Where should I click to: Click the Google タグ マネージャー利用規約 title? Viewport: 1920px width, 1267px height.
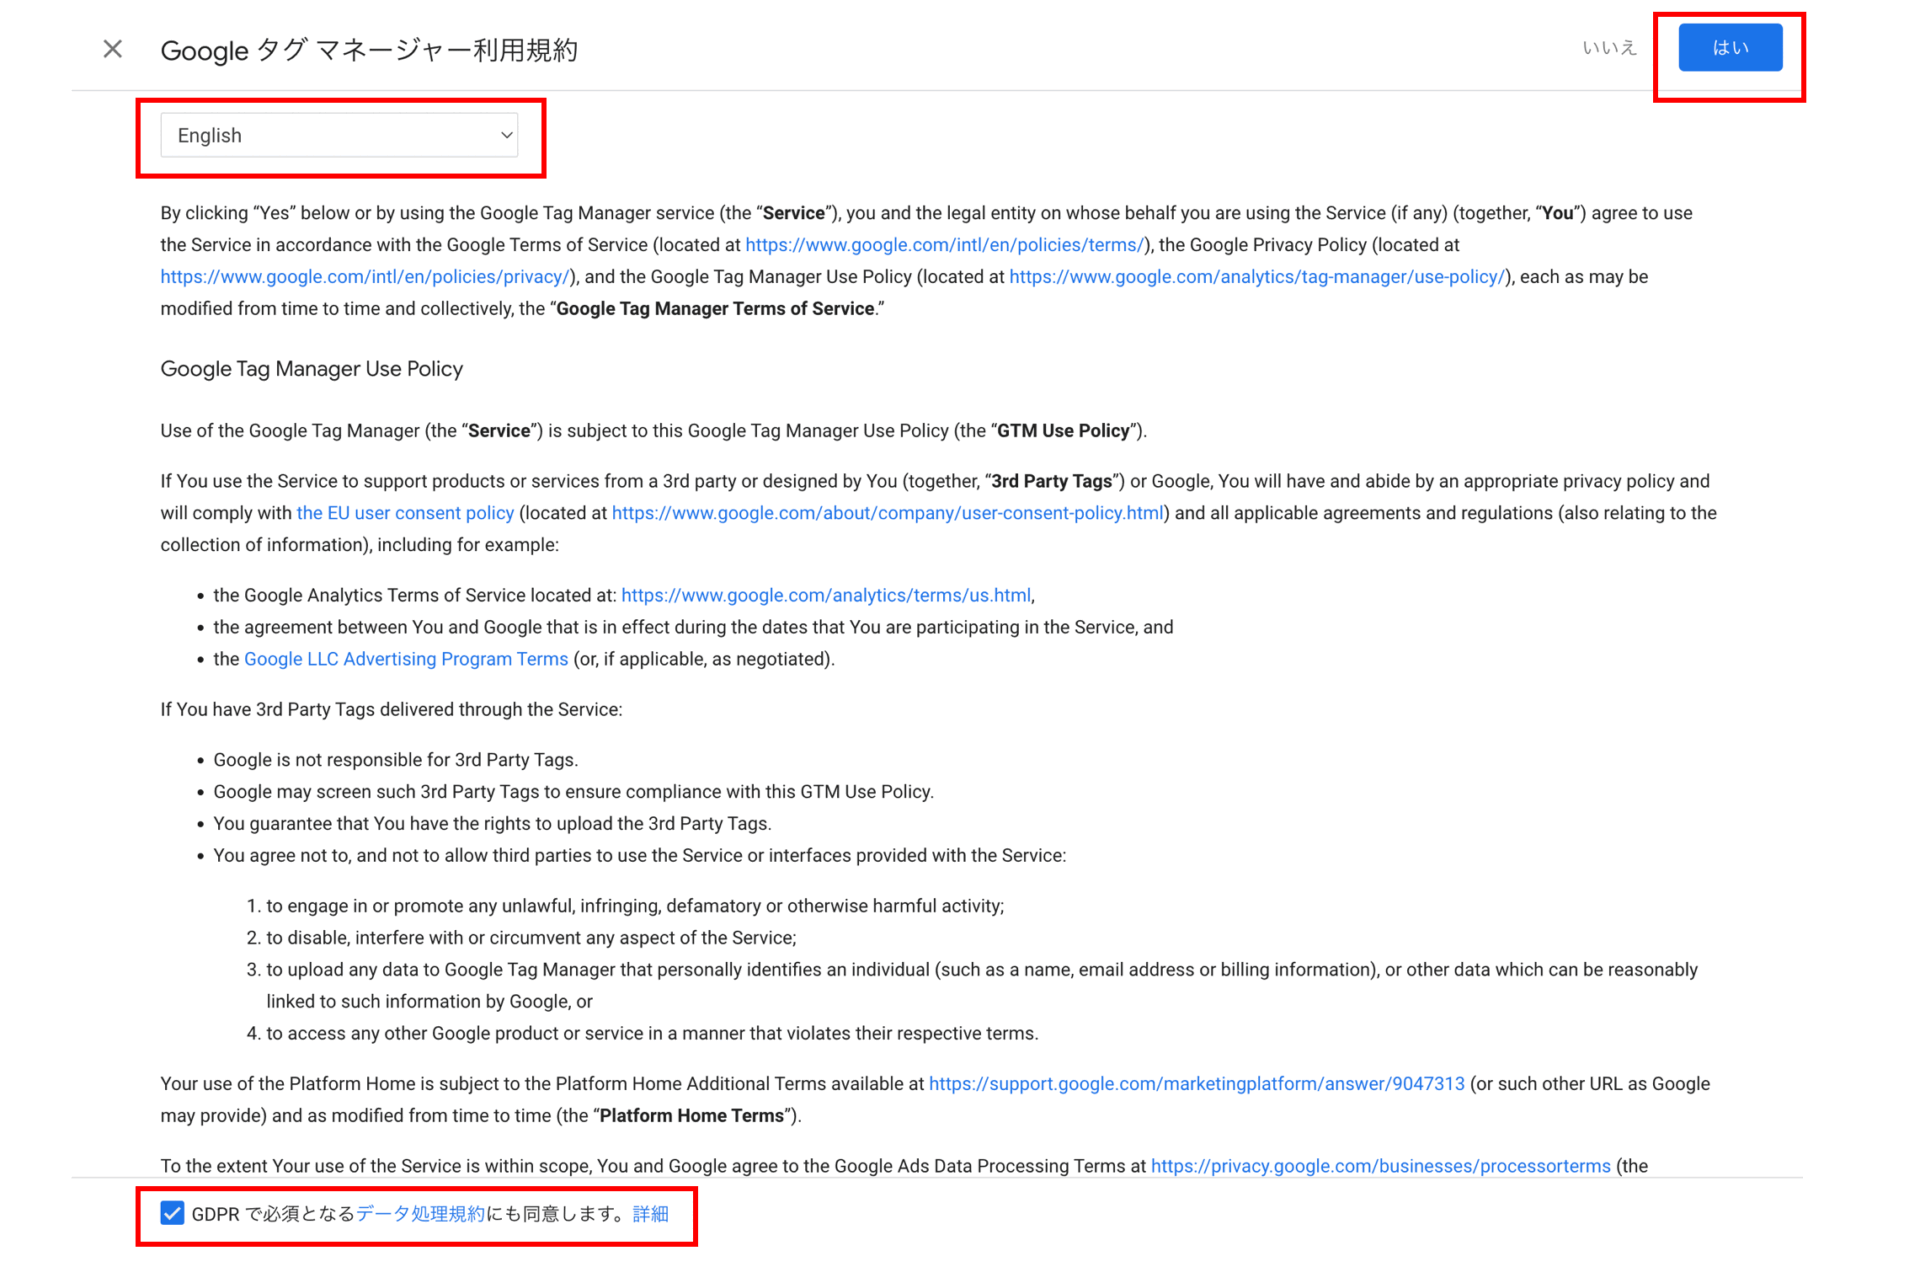[x=369, y=50]
